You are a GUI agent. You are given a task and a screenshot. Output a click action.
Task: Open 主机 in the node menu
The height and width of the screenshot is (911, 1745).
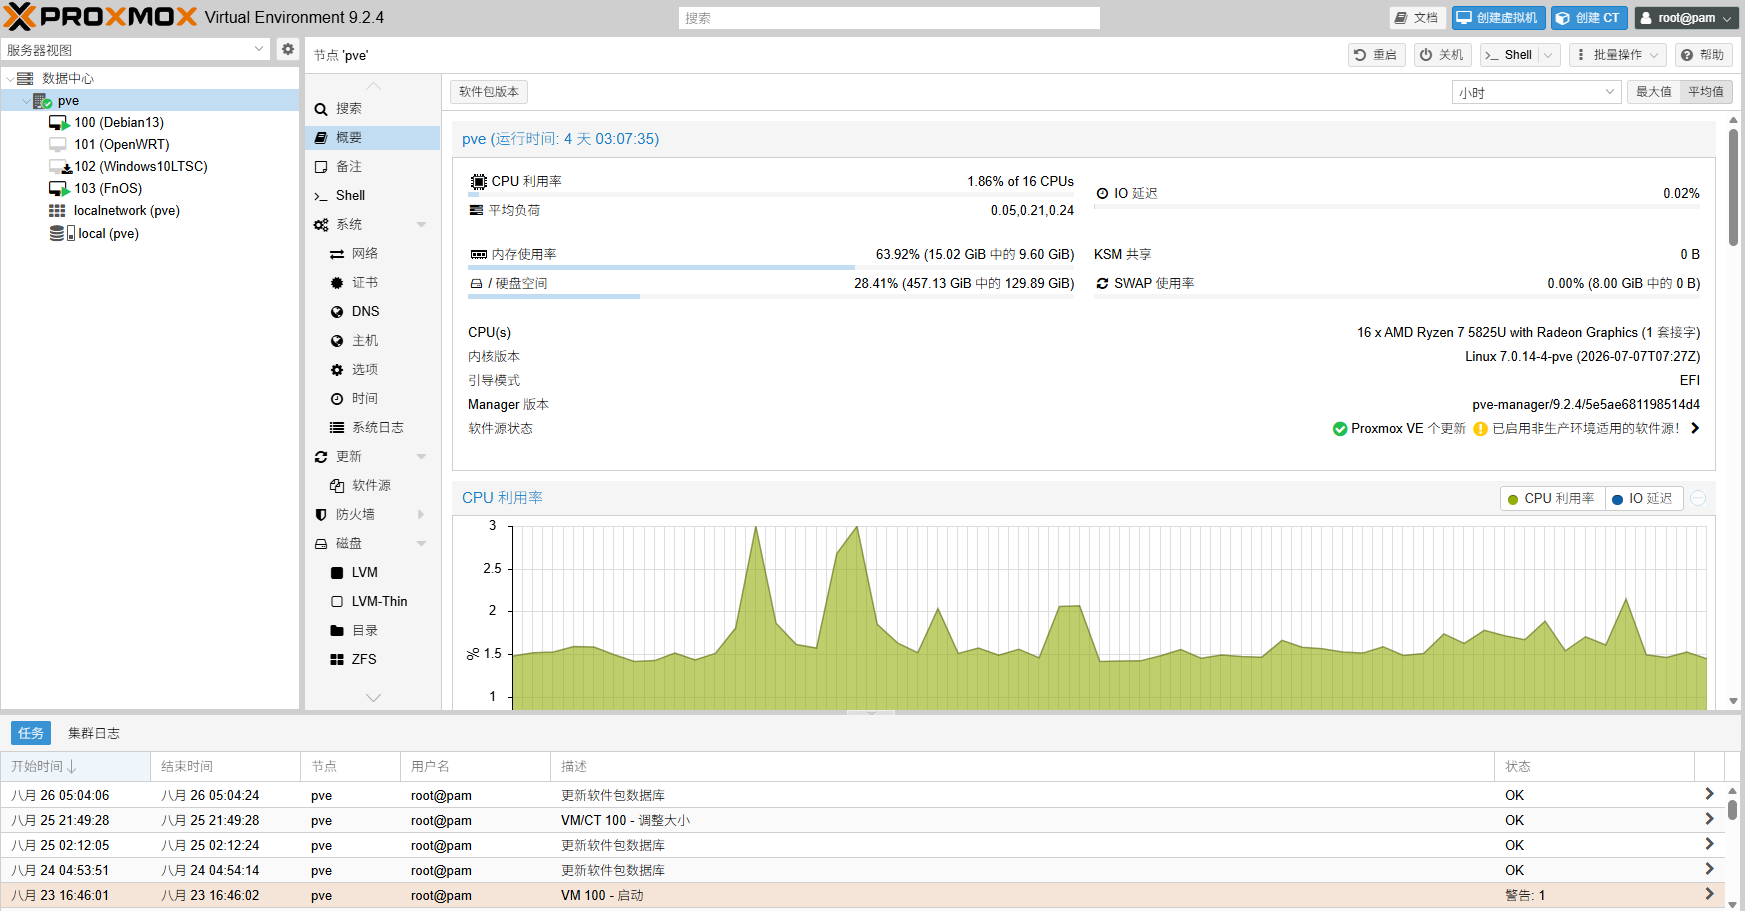372,341
